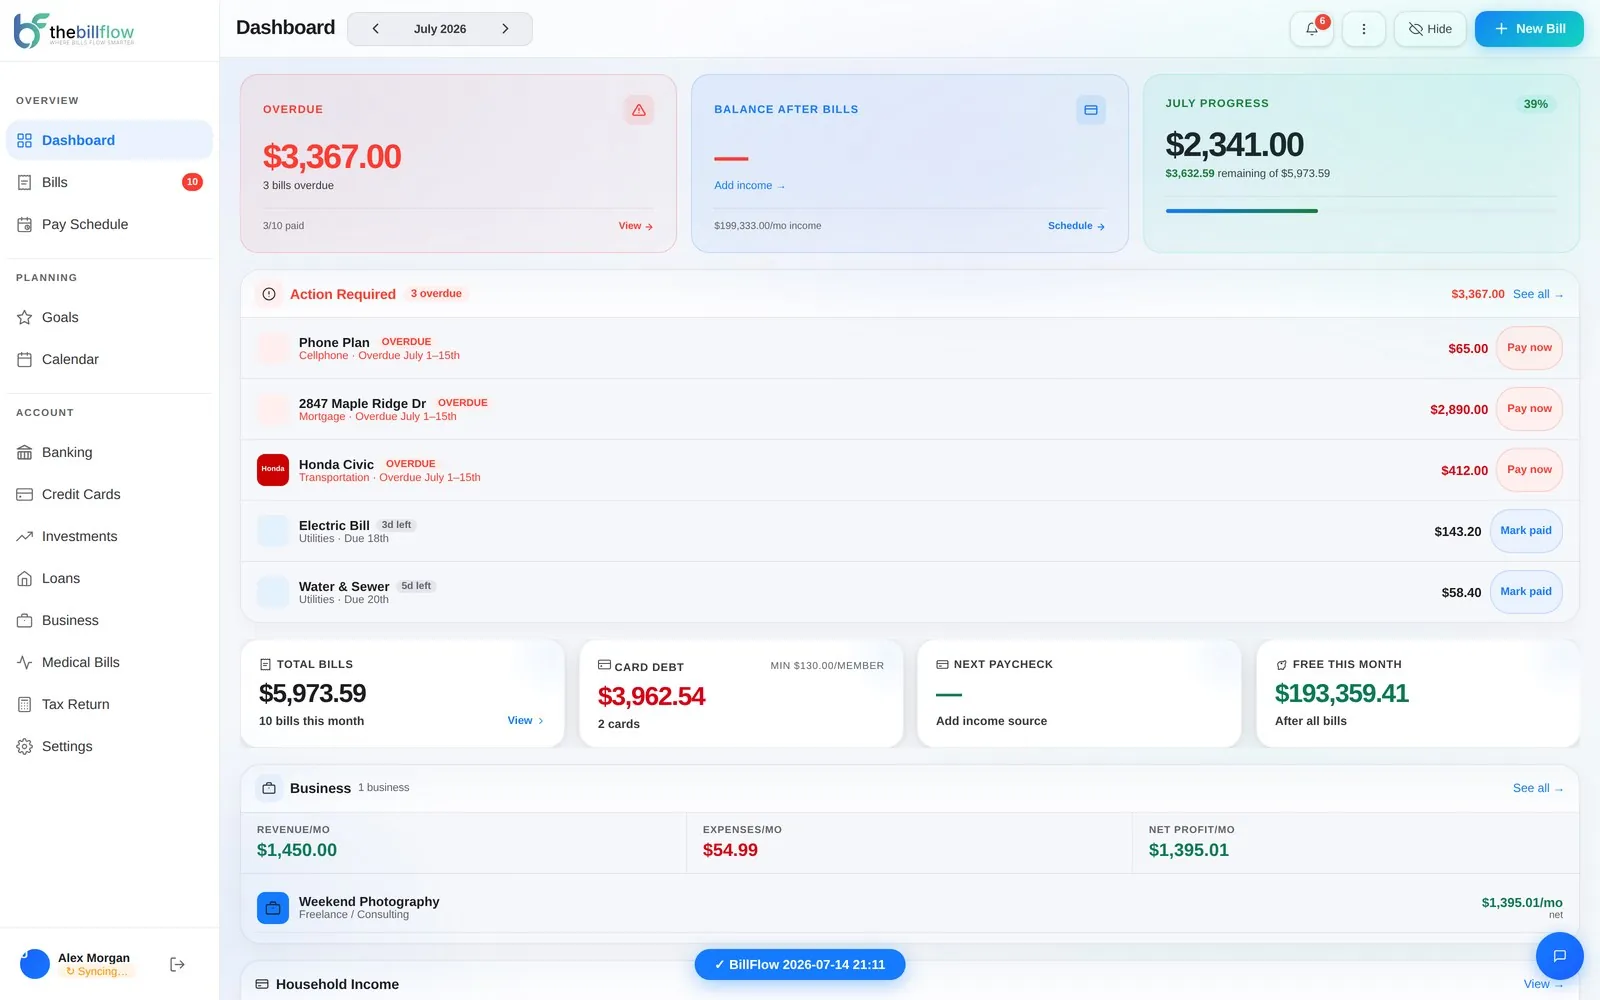The width and height of the screenshot is (1600, 1000).
Task: Click View link in Household Income
Action: coord(1543,984)
